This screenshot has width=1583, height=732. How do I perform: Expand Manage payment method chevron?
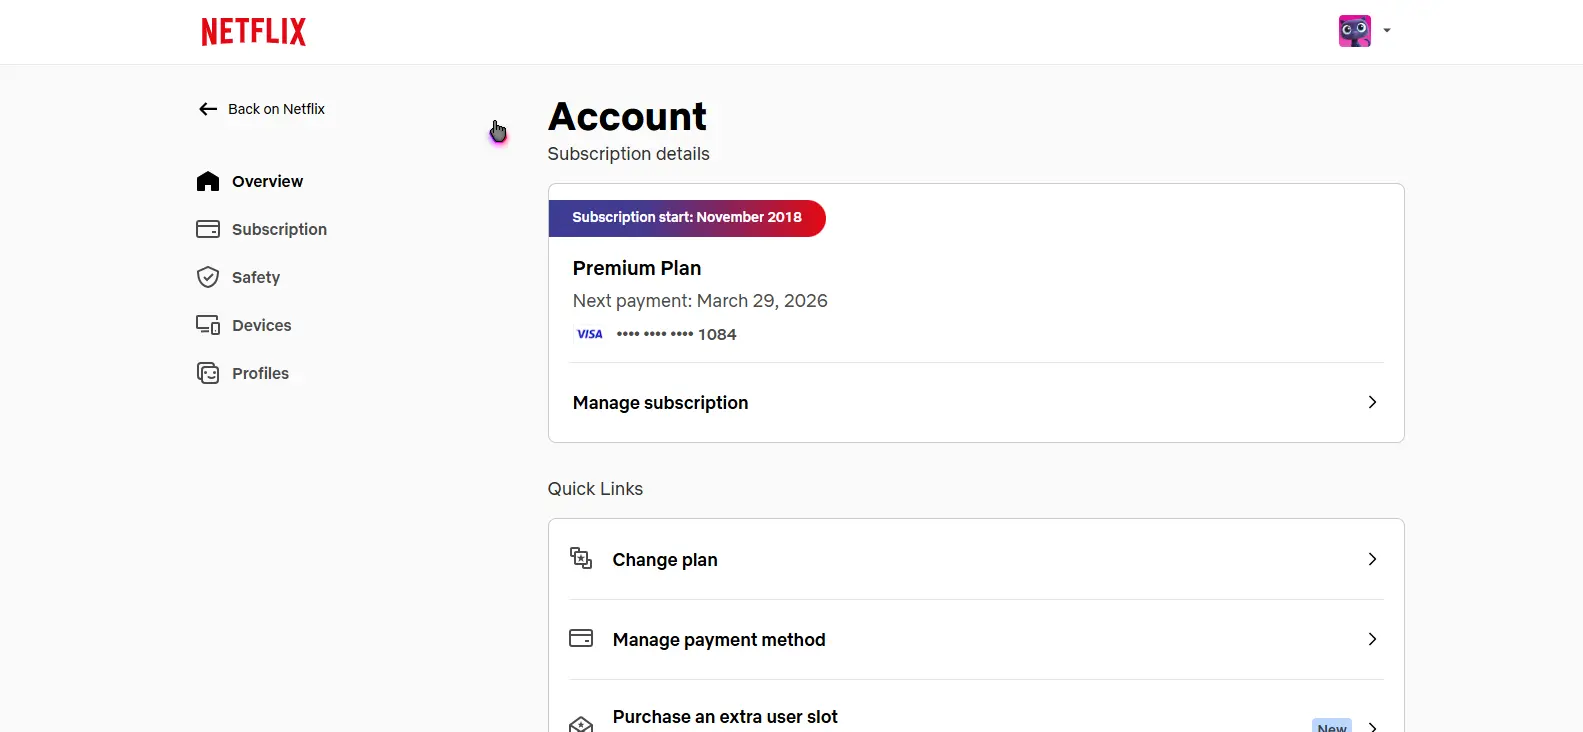pos(1372,639)
